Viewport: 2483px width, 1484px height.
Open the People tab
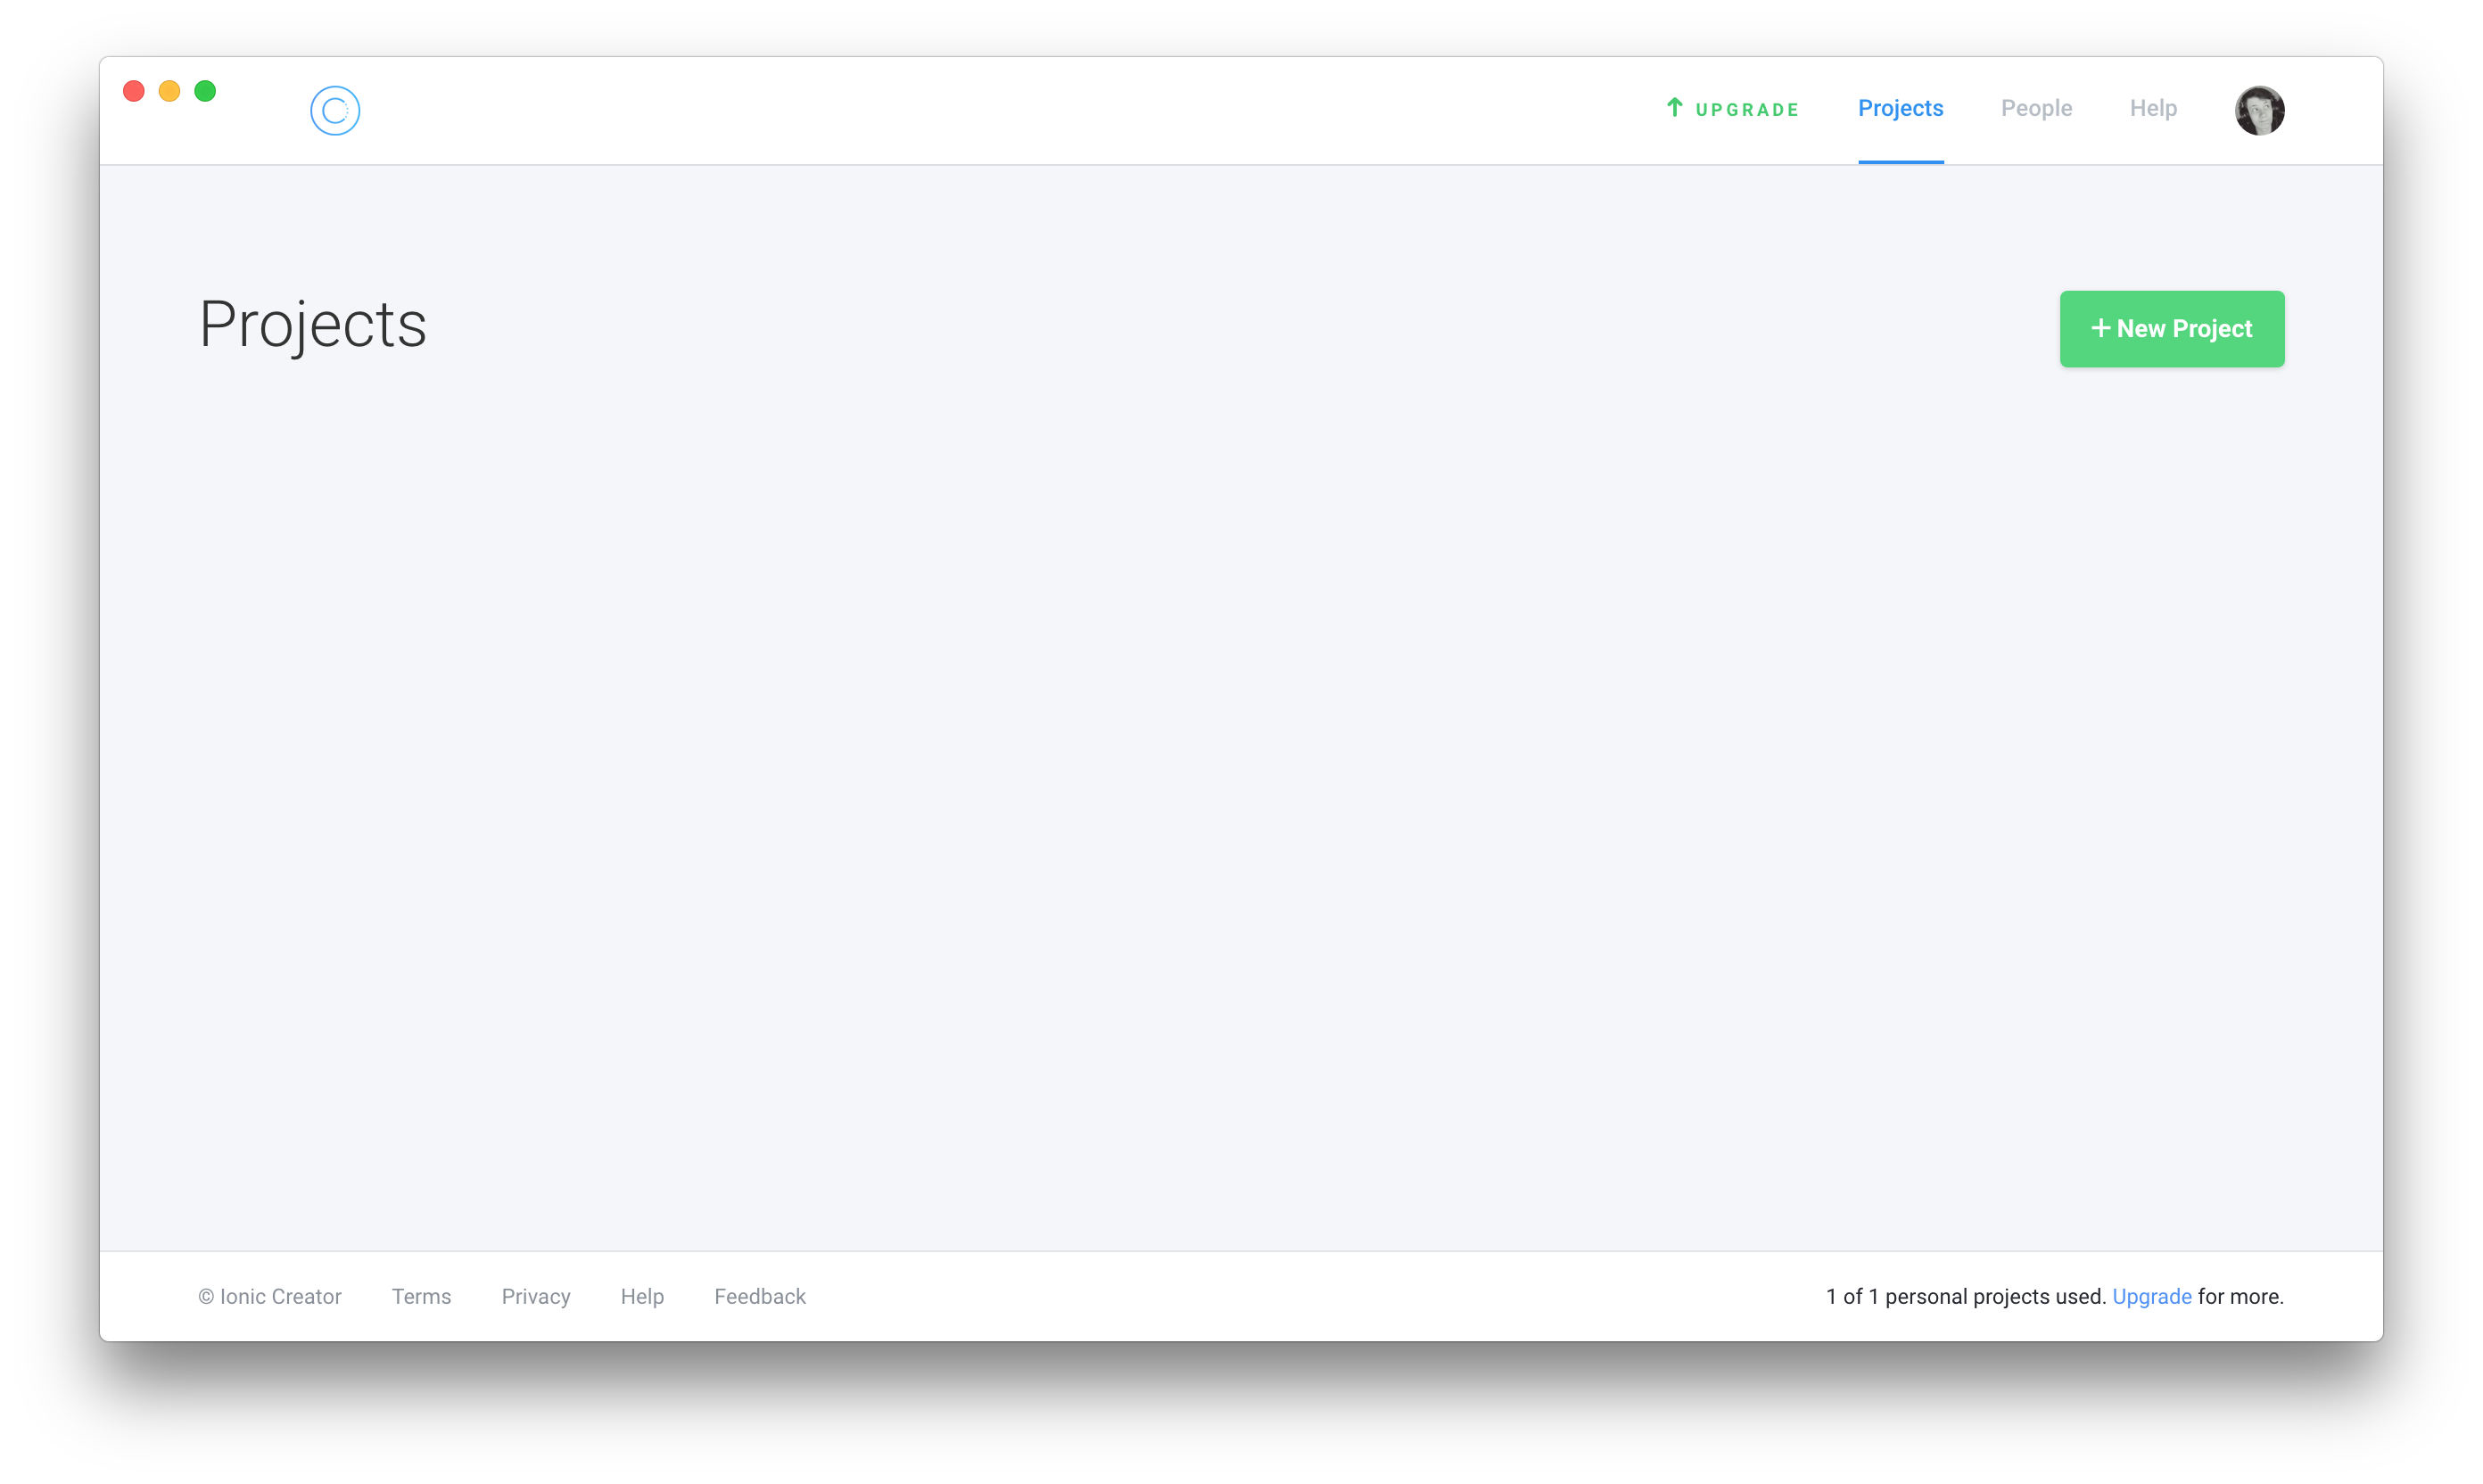2035,108
